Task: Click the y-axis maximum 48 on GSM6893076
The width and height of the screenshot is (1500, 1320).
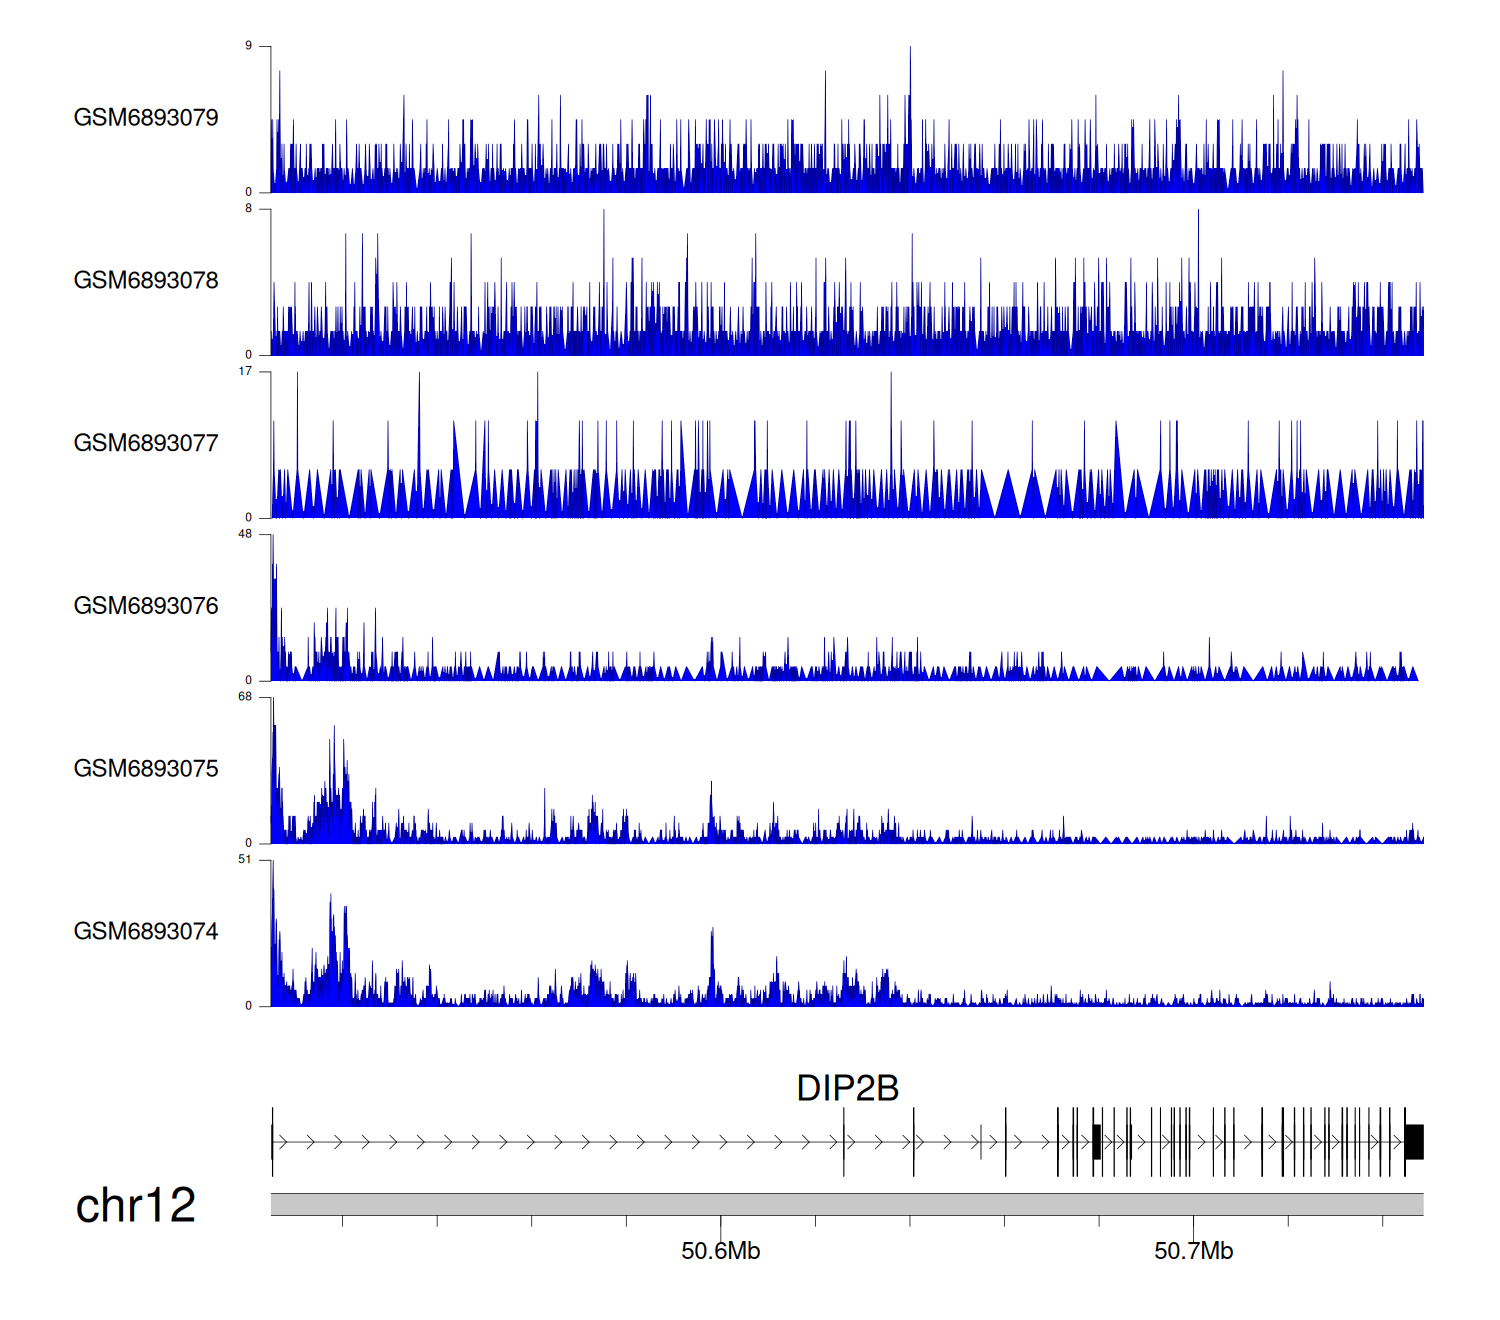Action: pyautogui.click(x=245, y=534)
